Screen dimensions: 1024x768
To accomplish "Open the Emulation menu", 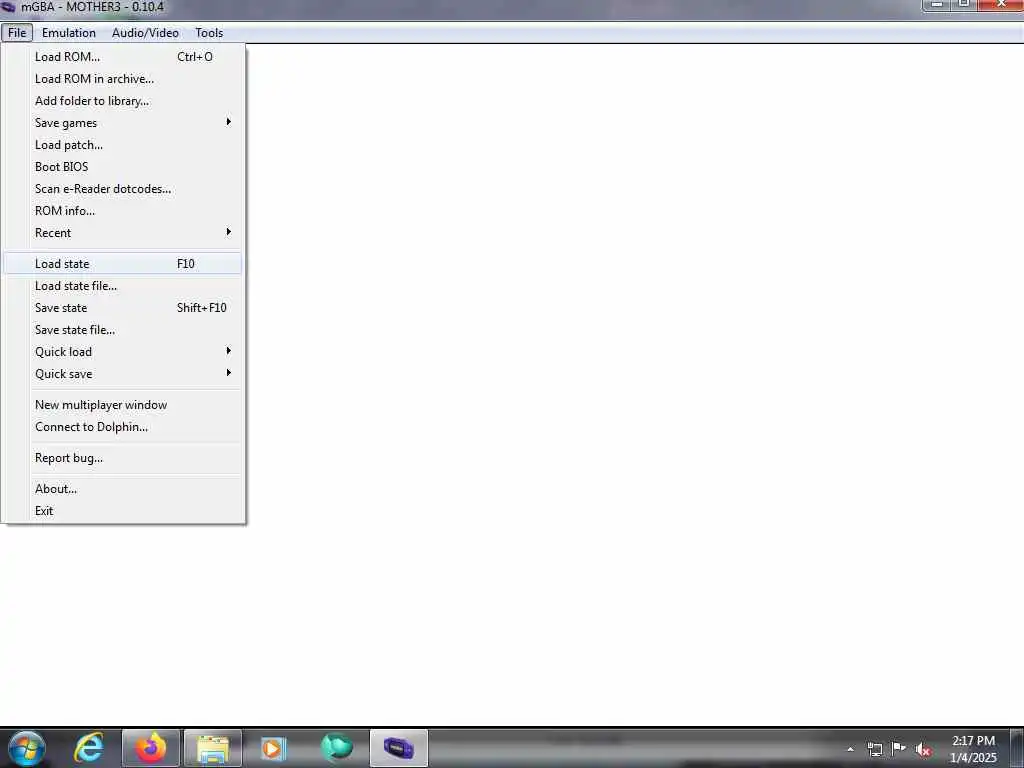I will [69, 33].
